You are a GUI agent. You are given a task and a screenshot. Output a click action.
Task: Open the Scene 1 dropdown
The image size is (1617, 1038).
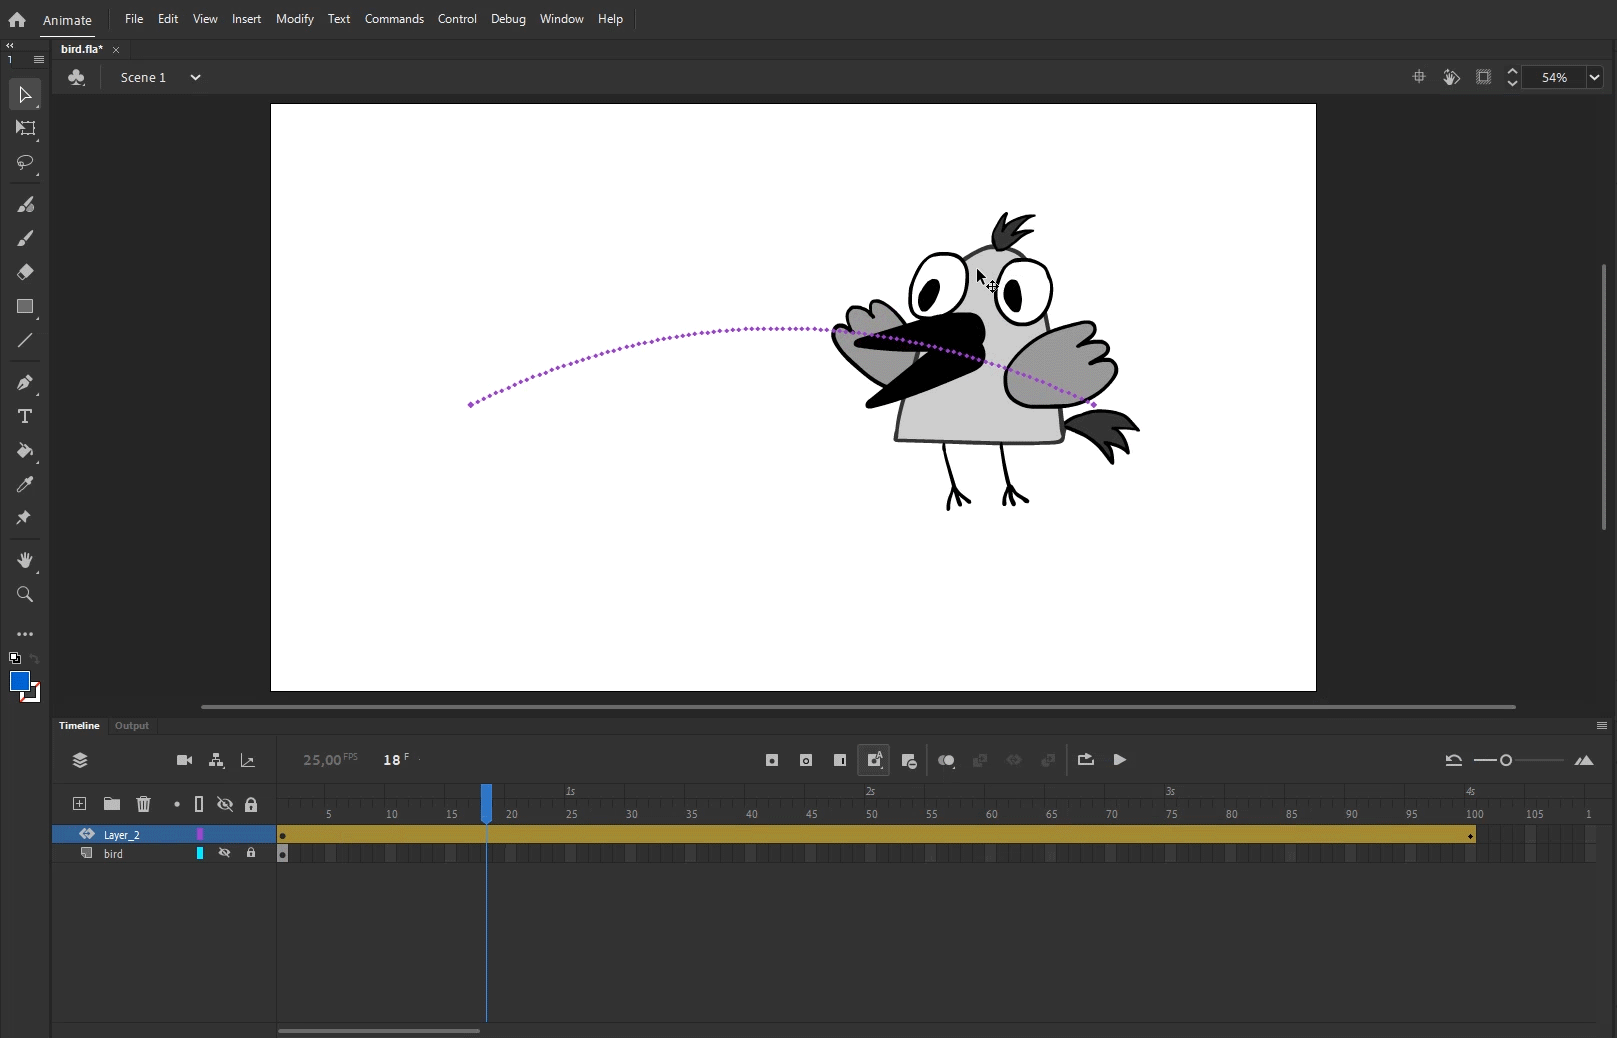tap(195, 77)
